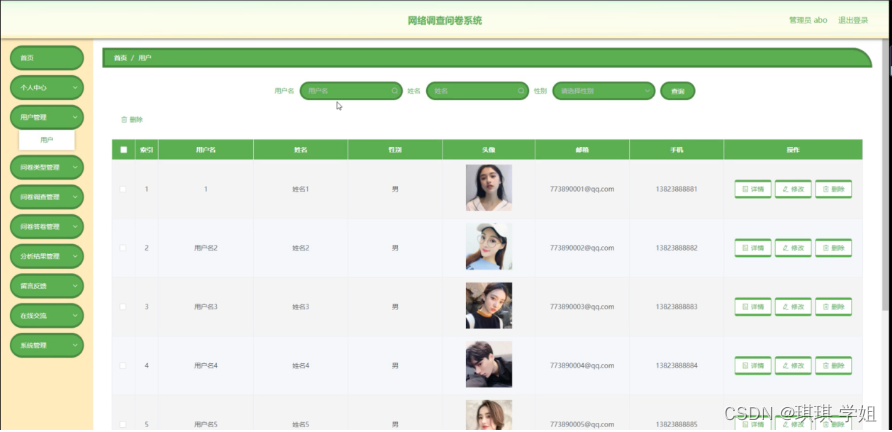The height and width of the screenshot is (432, 892).
Task: Expand the 问卷答卷管理 sidebar menu
Action: [47, 227]
